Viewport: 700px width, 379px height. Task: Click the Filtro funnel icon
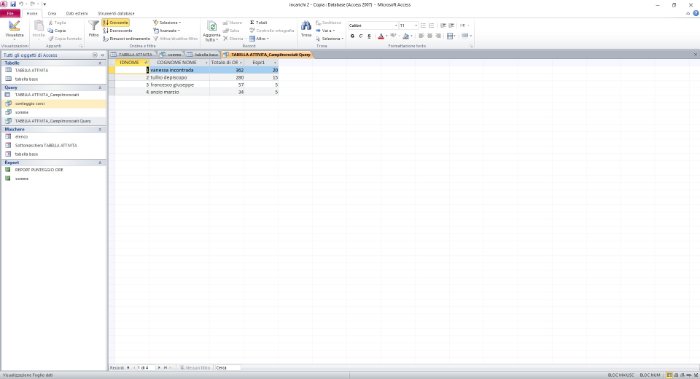coord(93,26)
